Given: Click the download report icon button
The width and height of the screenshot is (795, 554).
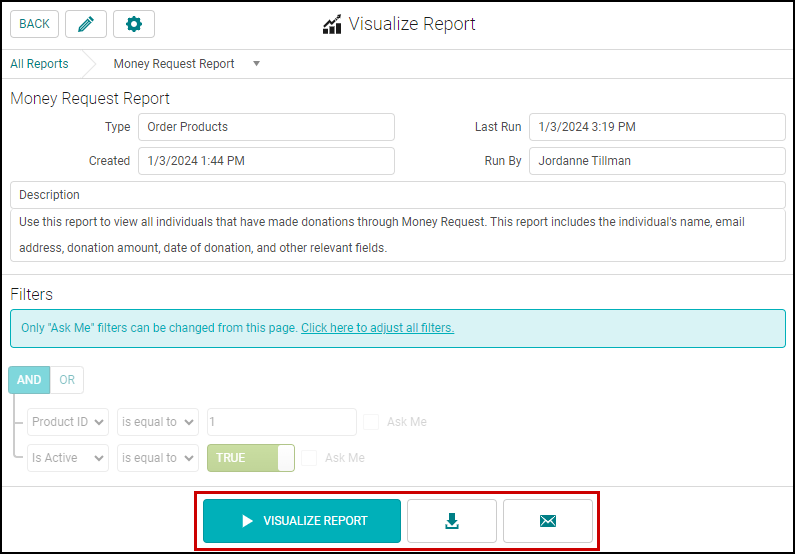Looking at the screenshot, I should (x=452, y=521).
